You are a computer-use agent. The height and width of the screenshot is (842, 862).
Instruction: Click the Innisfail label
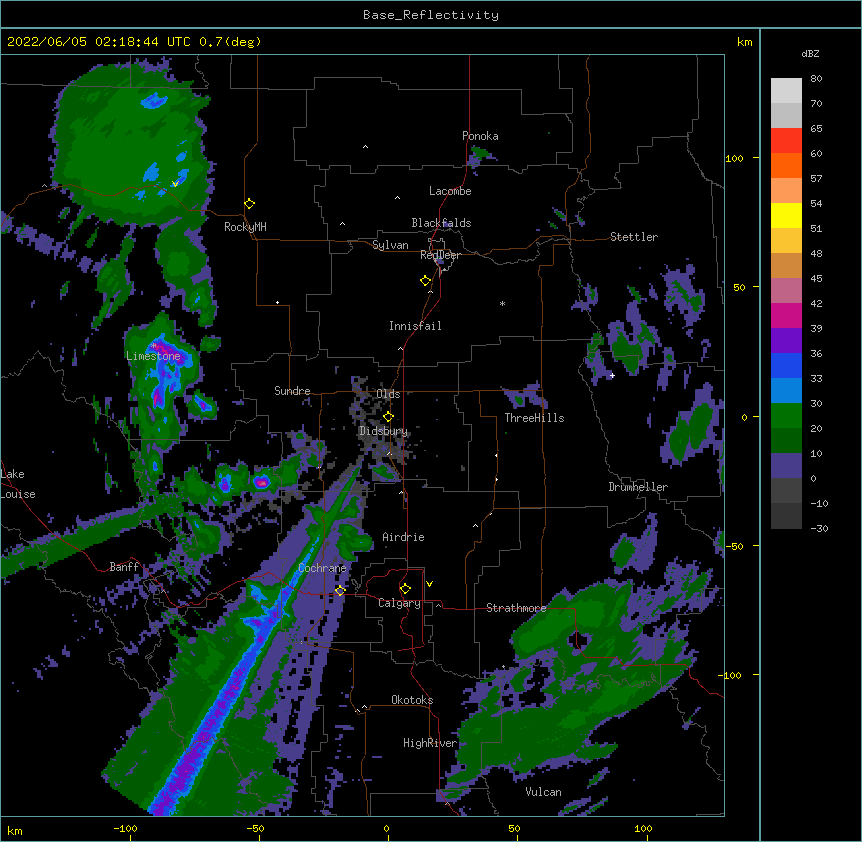click(x=415, y=326)
